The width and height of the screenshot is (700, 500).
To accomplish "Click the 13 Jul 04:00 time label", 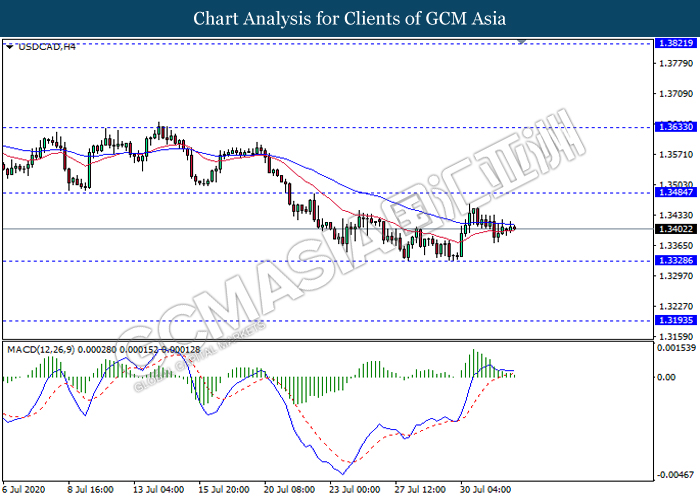I will click(158, 490).
